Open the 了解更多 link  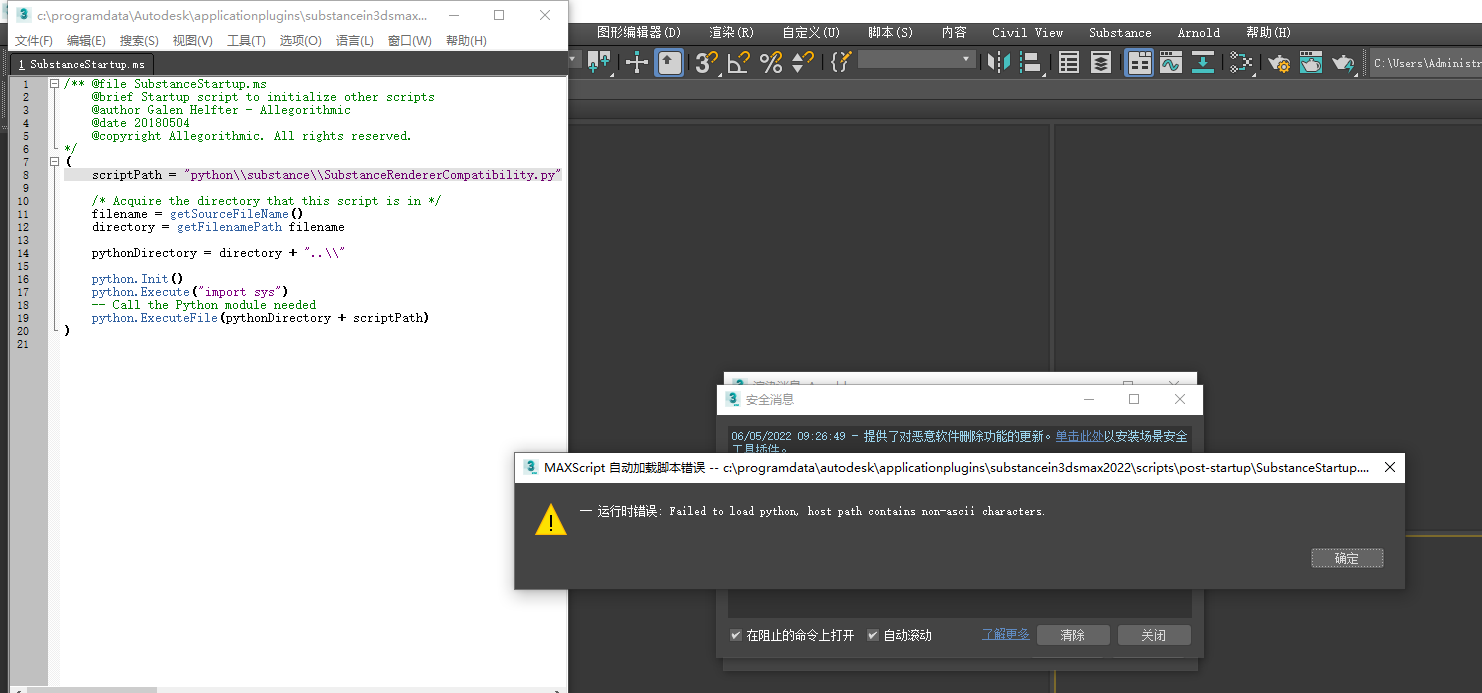(1005, 634)
